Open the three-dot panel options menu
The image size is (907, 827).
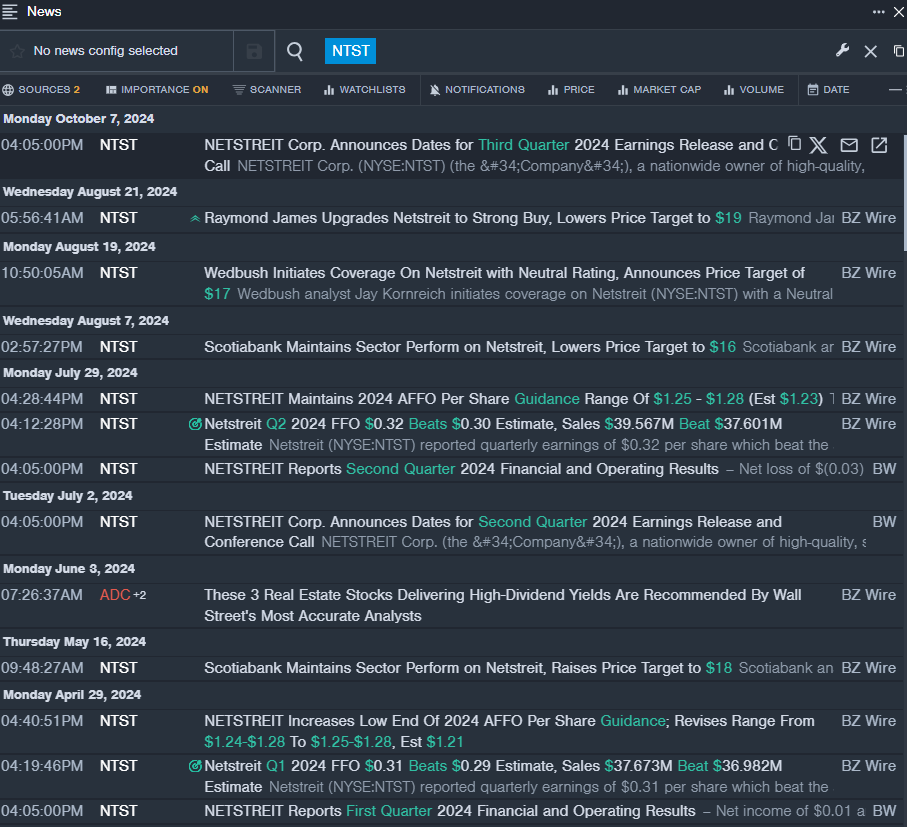[878, 12]
